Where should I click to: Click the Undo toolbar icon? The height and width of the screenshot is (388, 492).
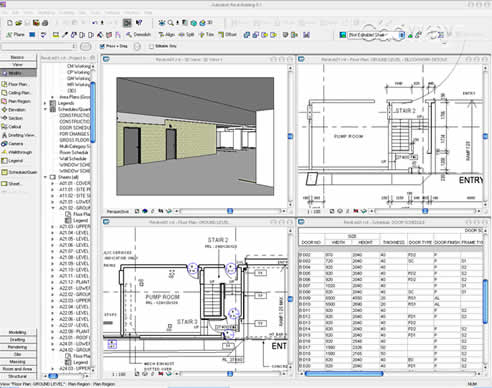(95, 23)
